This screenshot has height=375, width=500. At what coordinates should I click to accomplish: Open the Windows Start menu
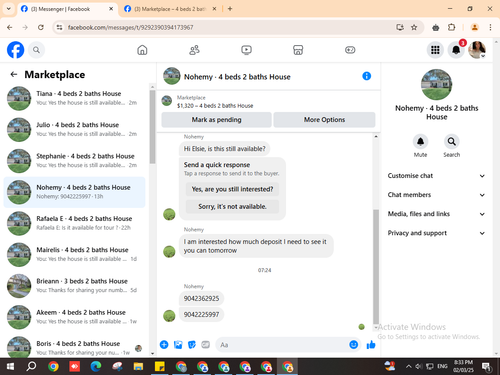[10, 367]
